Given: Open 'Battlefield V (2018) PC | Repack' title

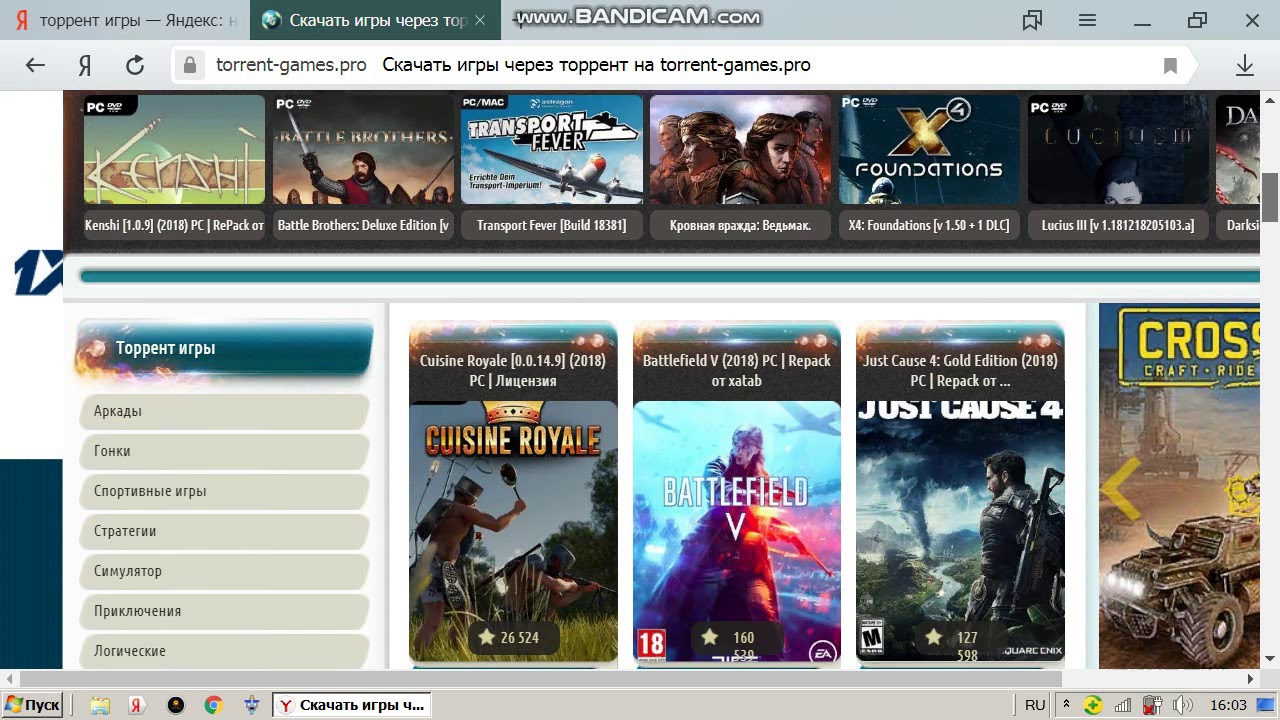Looking at the screenshot, I should pos(737,370).
